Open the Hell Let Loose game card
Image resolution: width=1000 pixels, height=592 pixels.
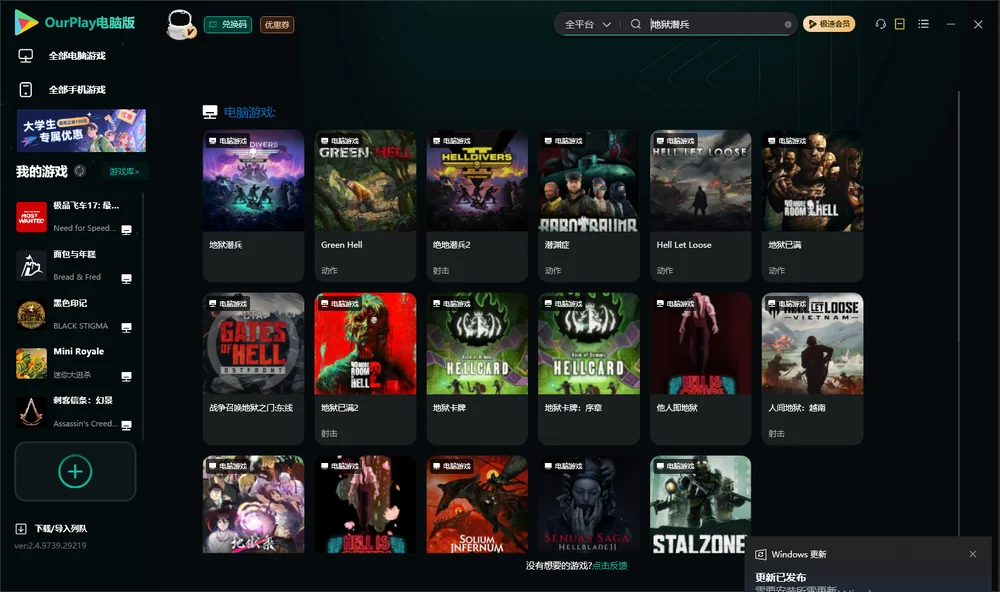(700, 205)
